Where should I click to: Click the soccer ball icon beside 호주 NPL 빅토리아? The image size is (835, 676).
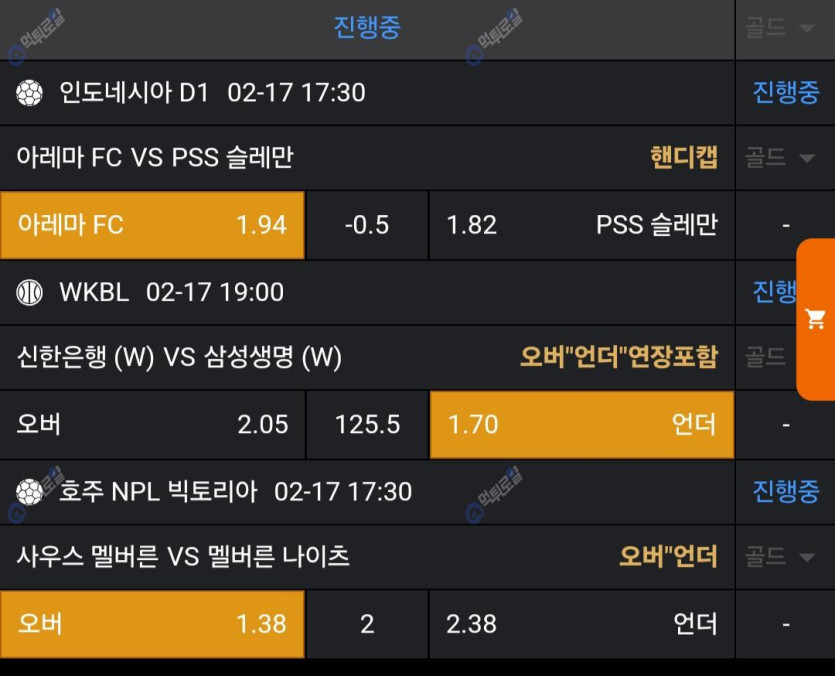pos(30,491)
